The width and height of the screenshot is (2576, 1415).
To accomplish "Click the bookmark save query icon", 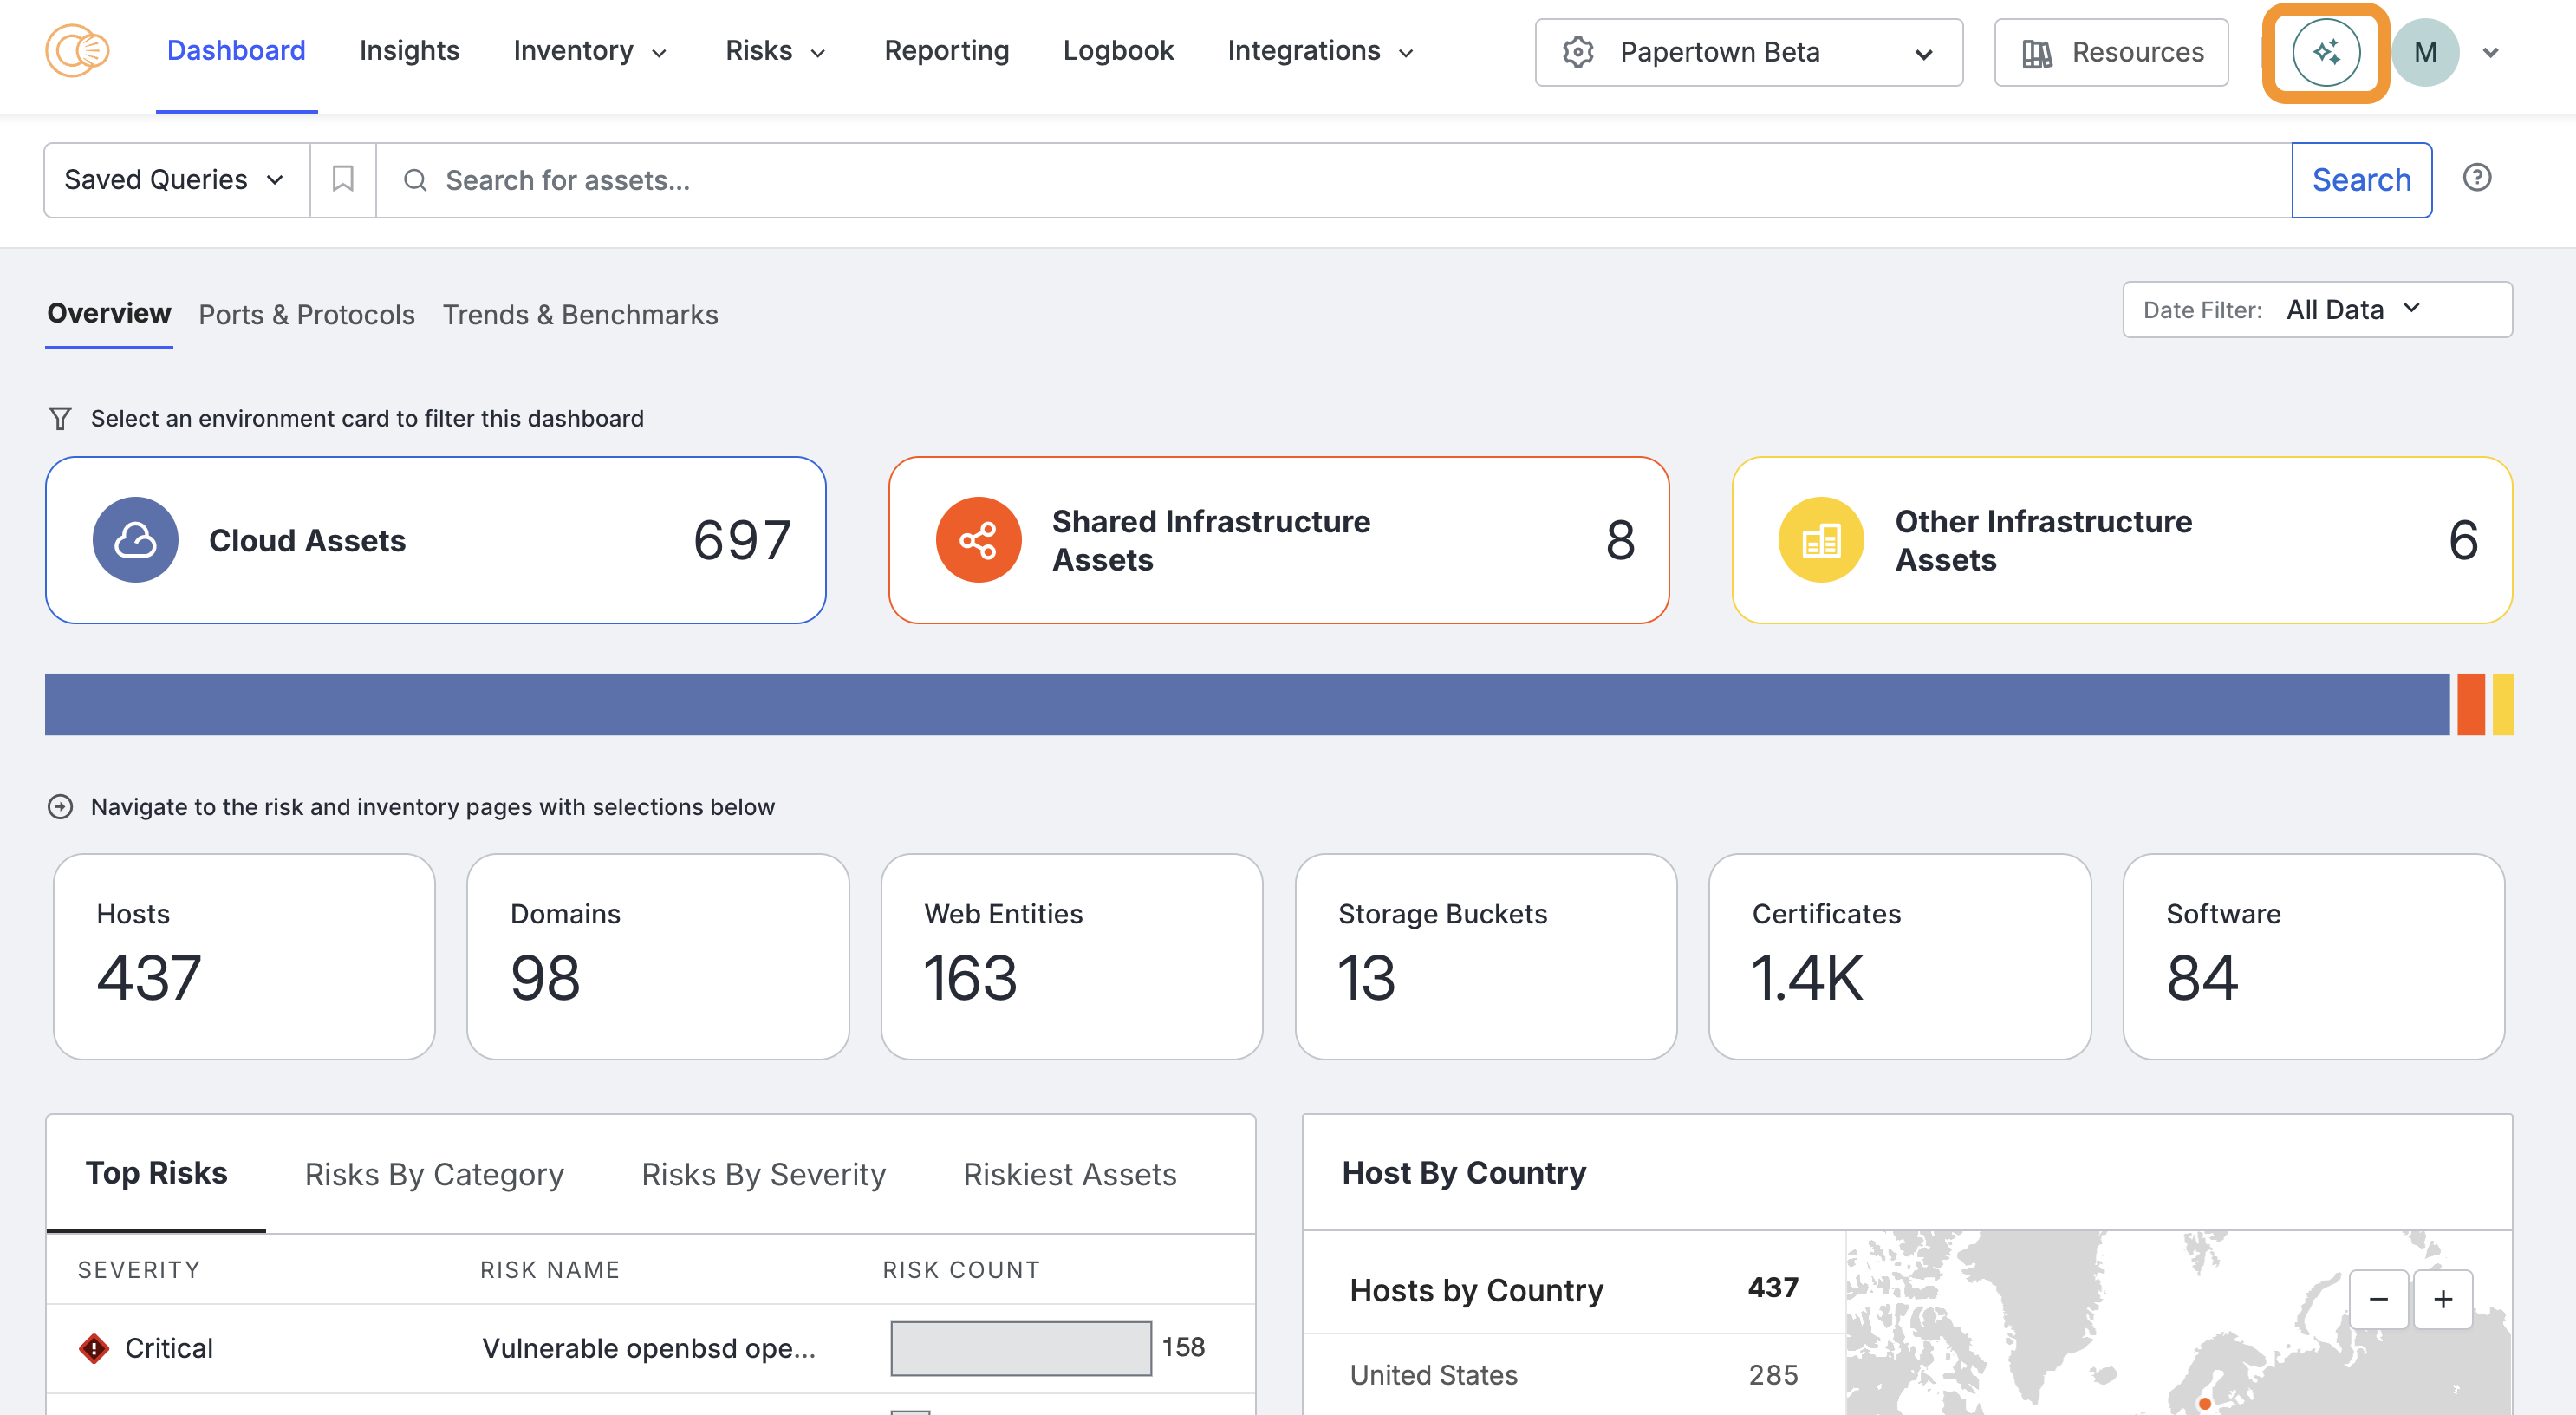I will tap(343, 179).
